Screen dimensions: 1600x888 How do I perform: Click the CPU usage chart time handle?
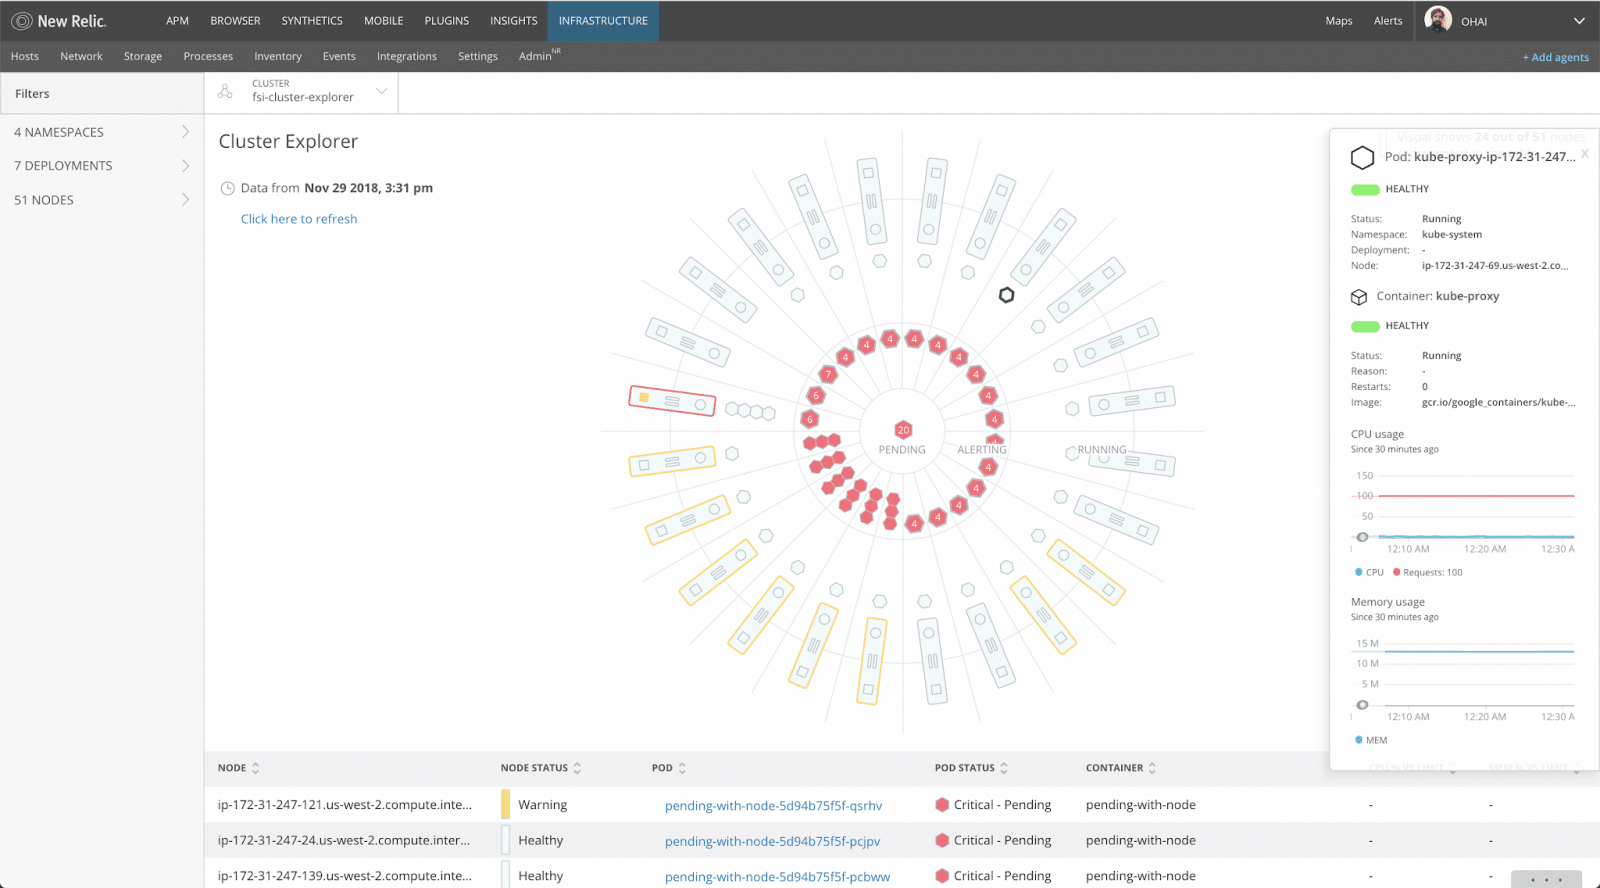[x=1362, y=537]
